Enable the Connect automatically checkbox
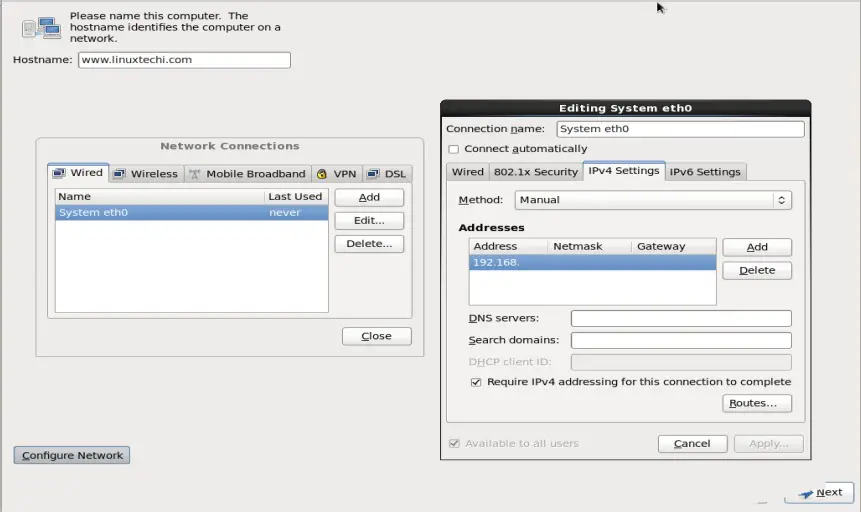The height and width of the screenshot is (512, 861). pos(454,149)
